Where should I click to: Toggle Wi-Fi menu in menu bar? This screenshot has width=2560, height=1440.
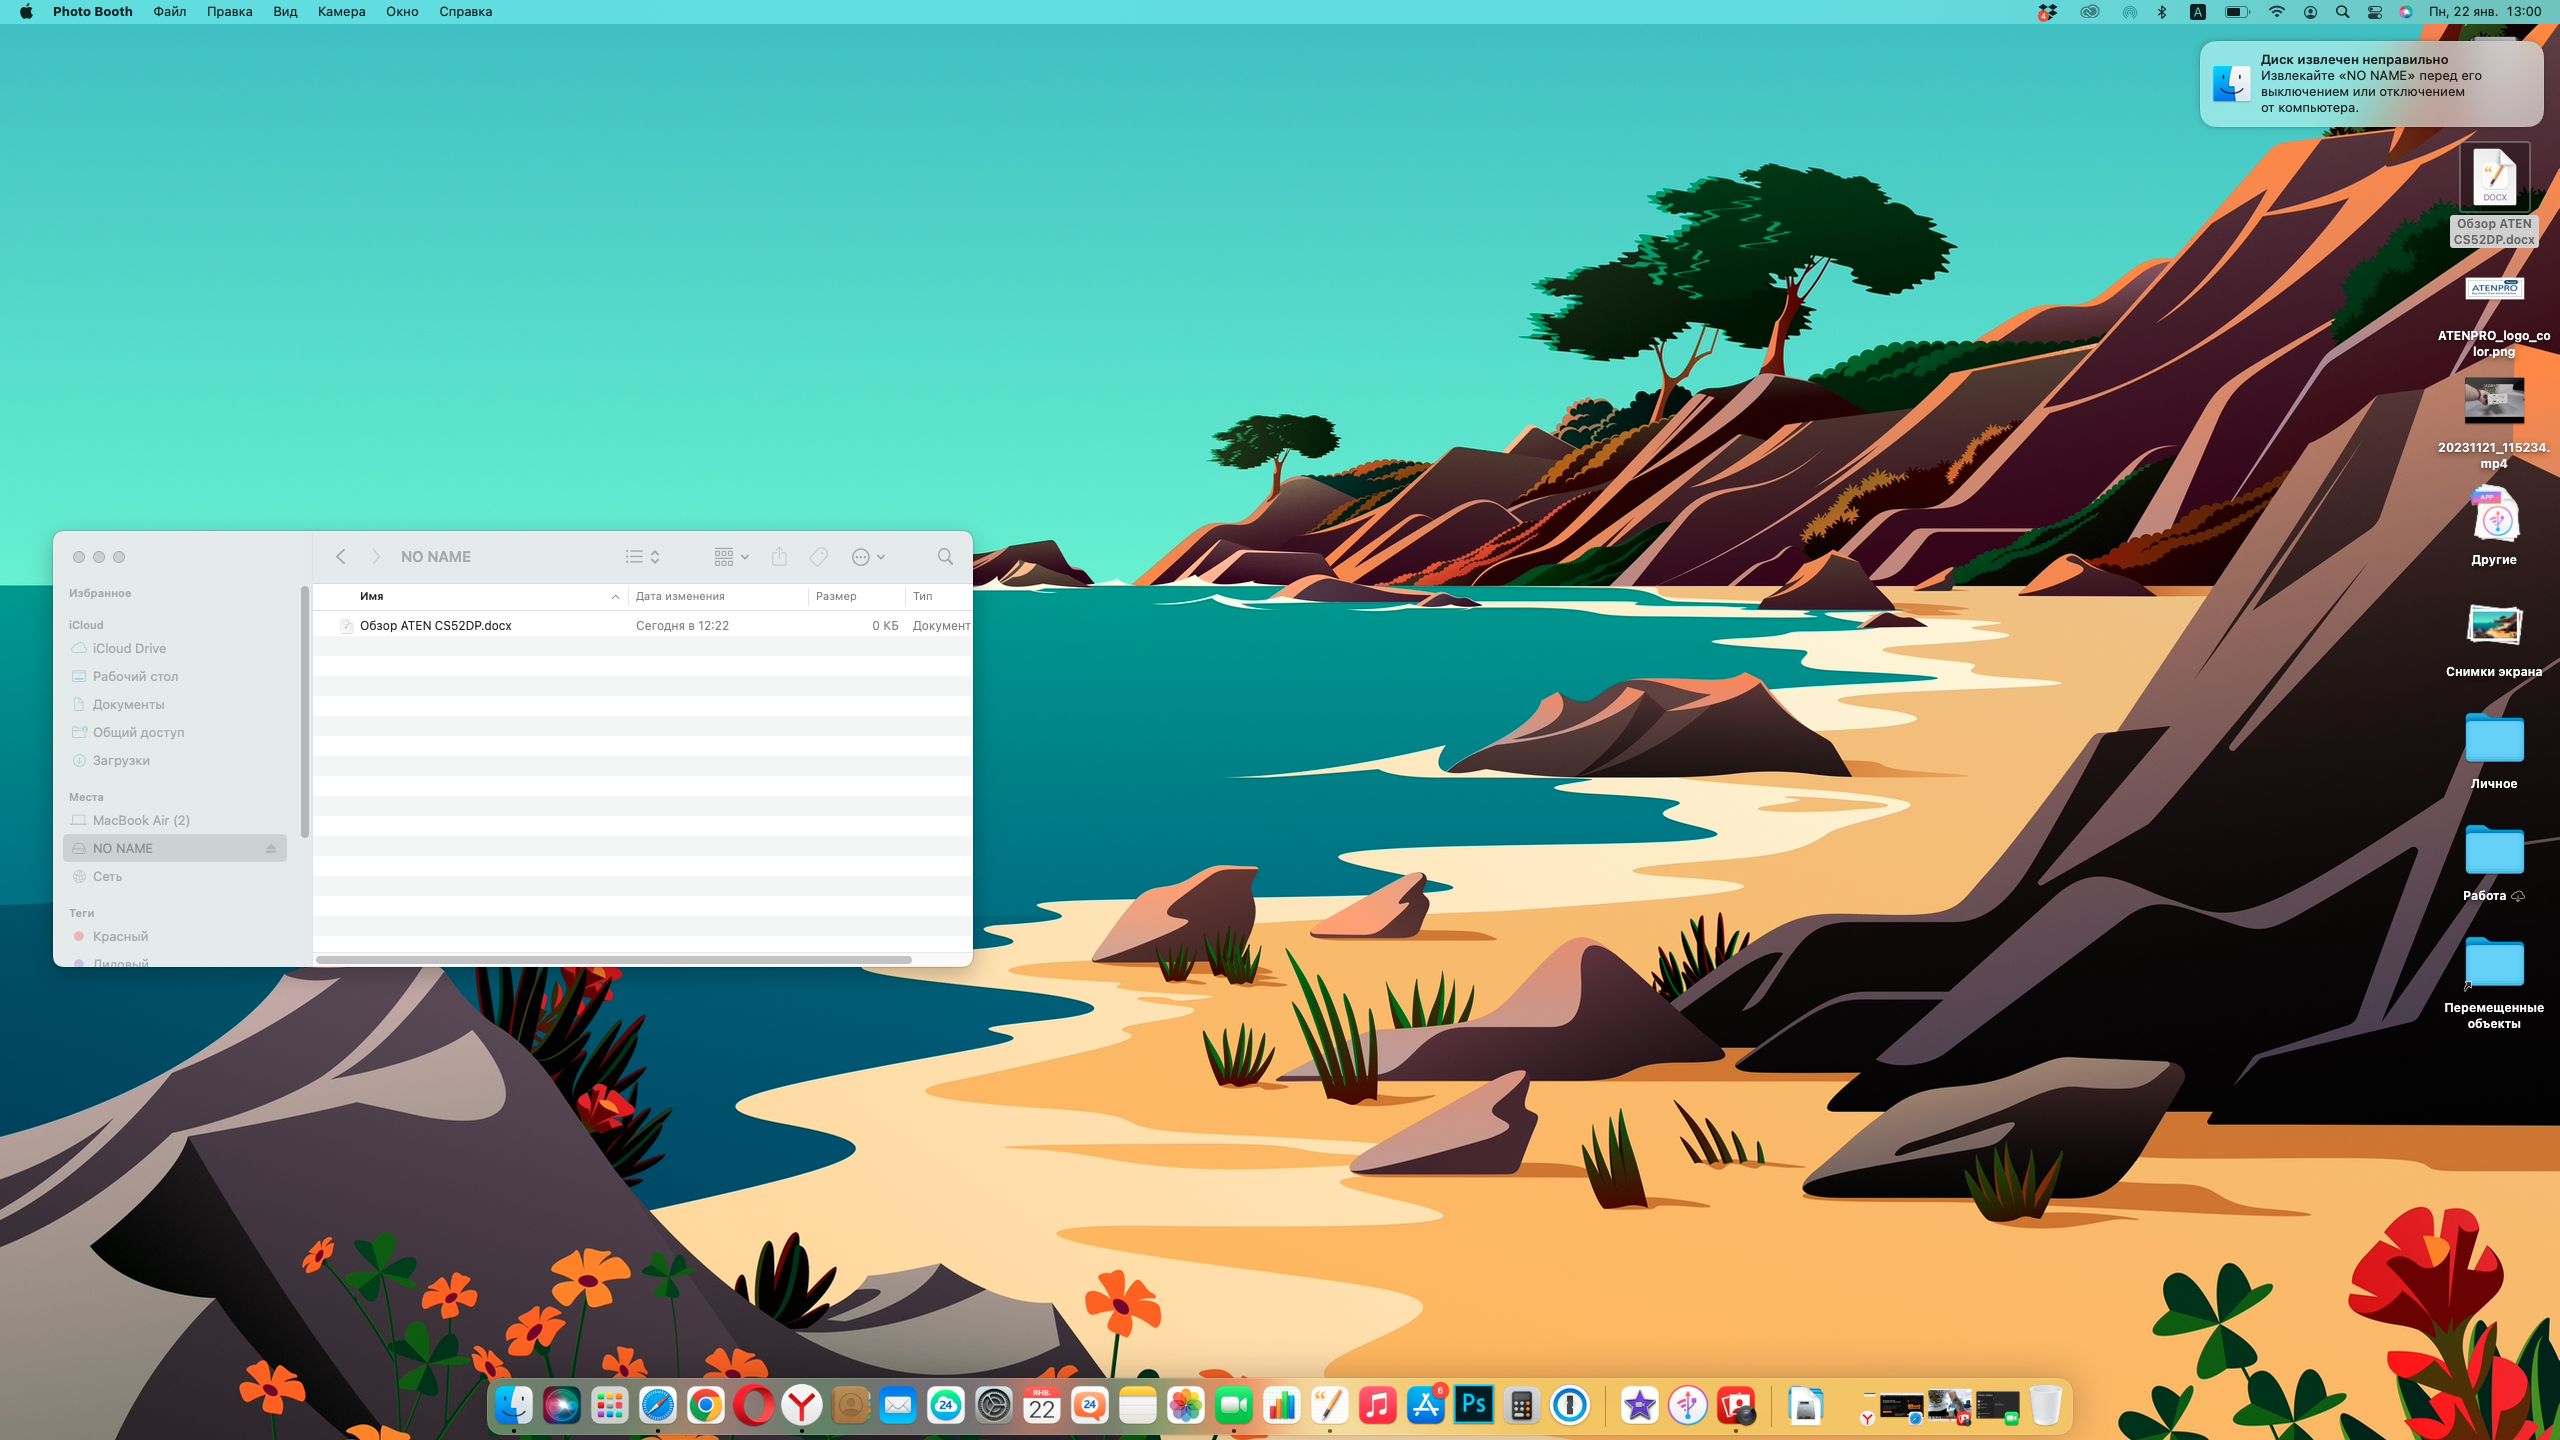click(x=2277, y=12)
